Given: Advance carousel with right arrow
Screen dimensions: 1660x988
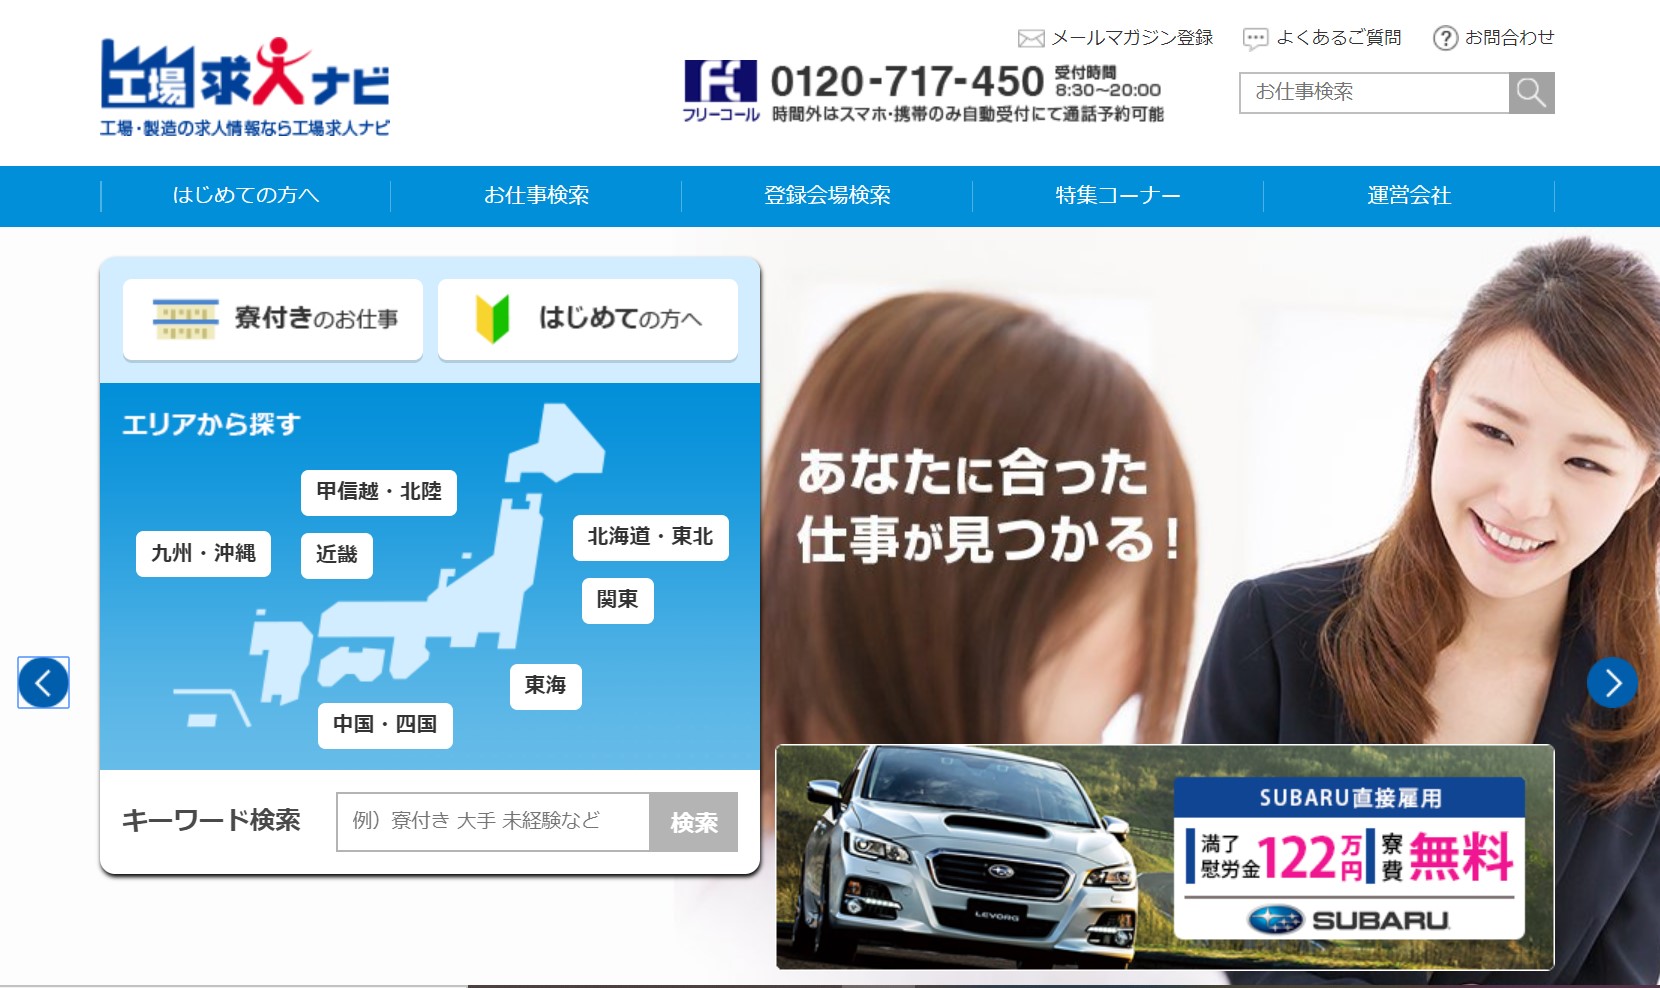Looking at the screenshot, I should (1611, 683).
